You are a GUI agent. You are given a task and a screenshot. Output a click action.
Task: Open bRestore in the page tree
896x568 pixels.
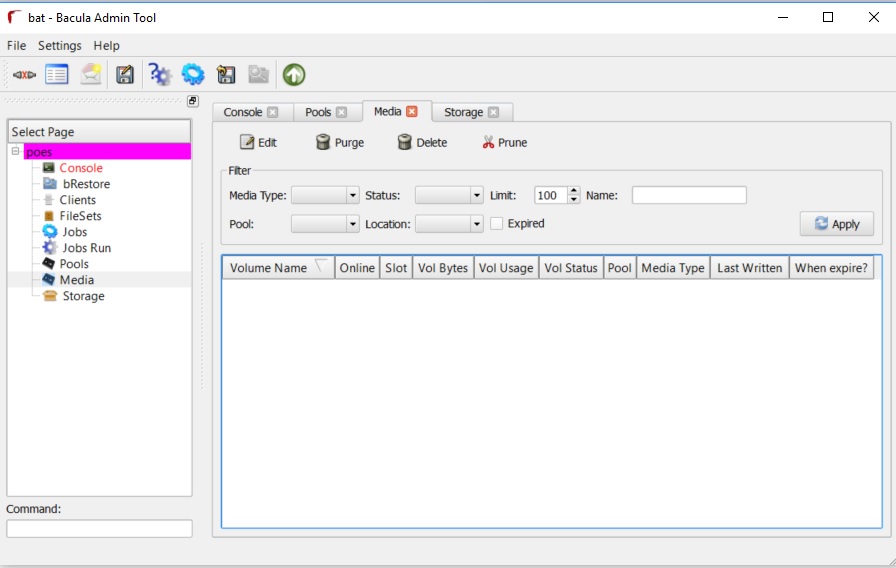pyautogui.click(x=86, y=184)
